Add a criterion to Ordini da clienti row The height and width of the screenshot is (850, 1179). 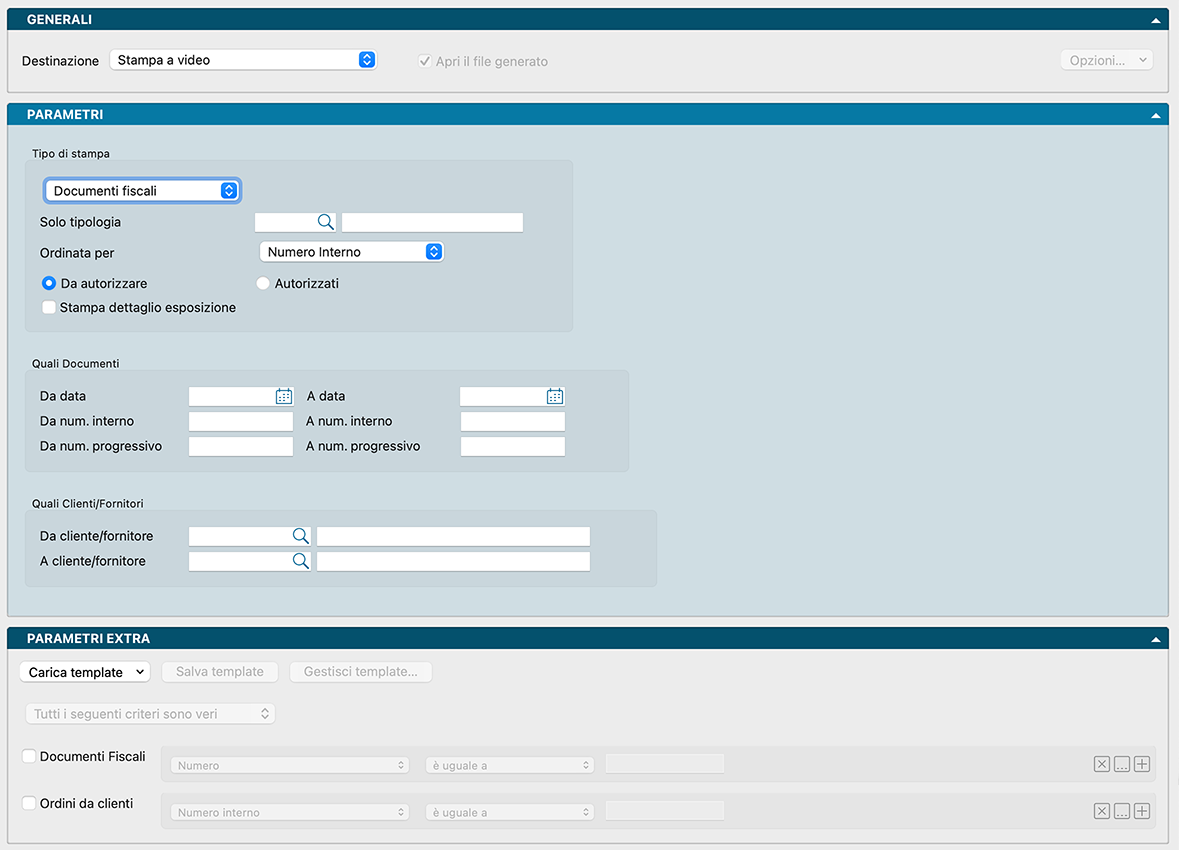tap(1142, 811)
